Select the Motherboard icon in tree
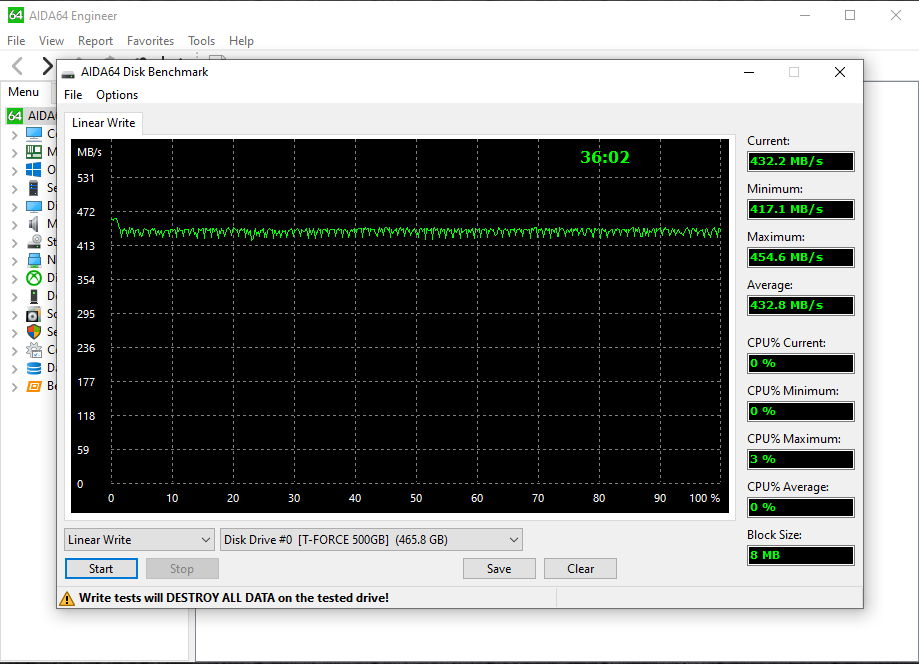Screen dimensions: 919x664 pos(34,152)
